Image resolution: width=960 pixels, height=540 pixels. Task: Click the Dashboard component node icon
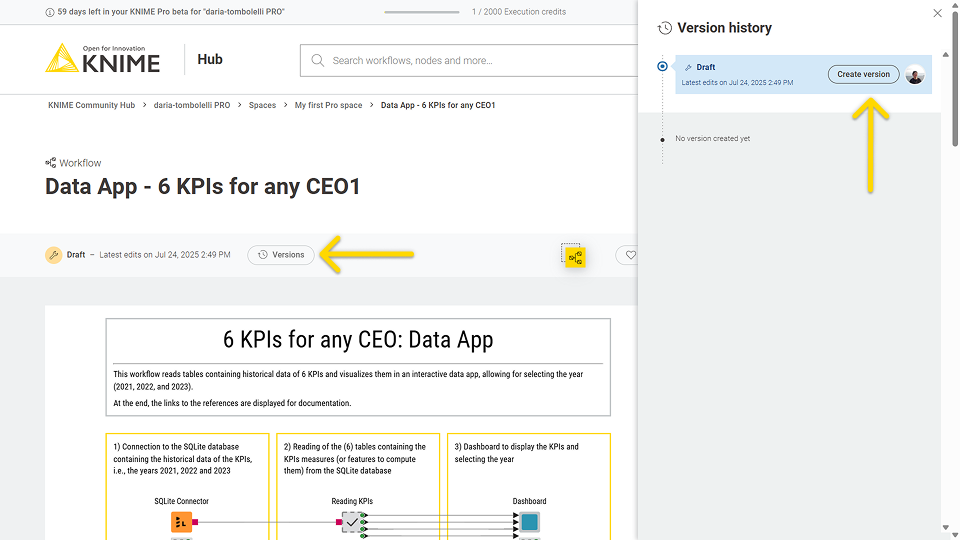[529, 522]
